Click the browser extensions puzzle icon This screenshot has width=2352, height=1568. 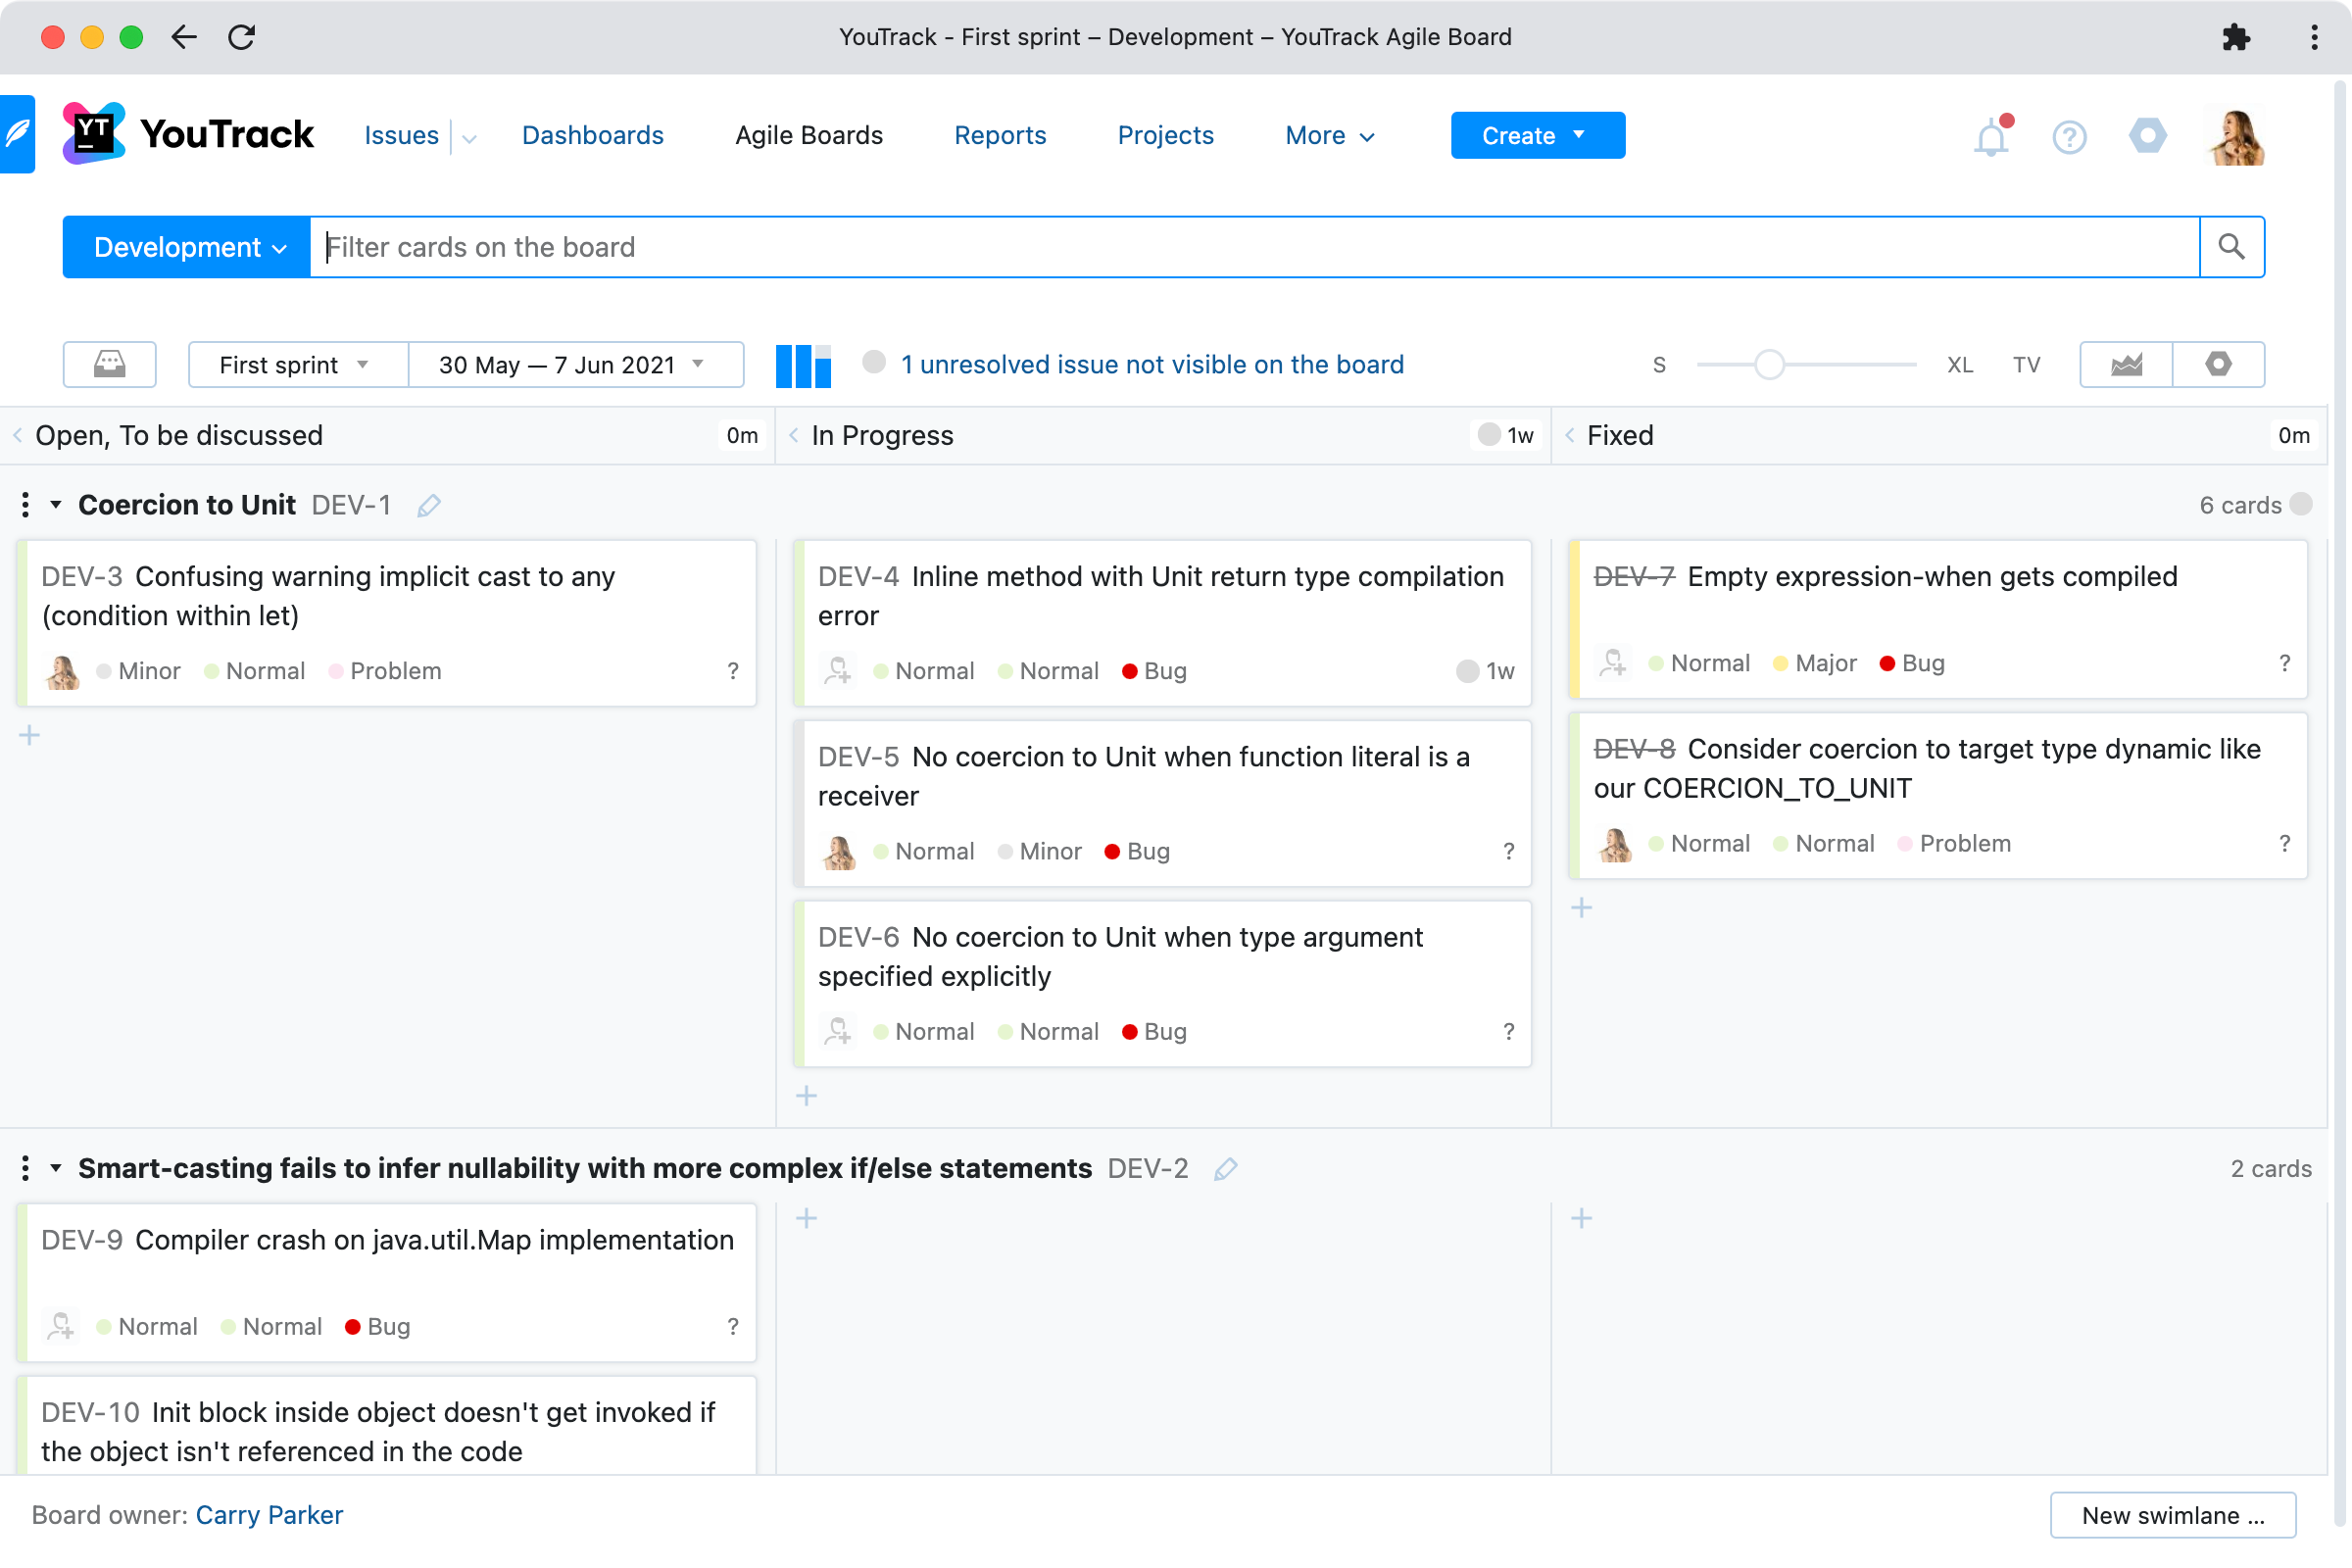click(2235, 37)
